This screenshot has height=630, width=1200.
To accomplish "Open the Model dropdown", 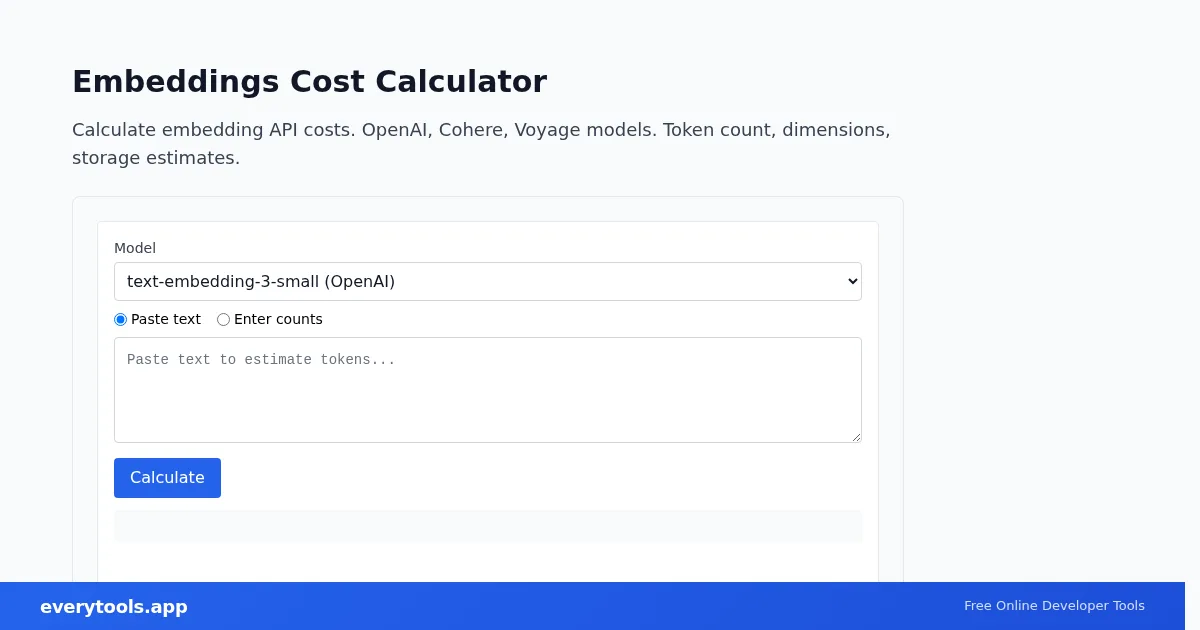I will tap(487, 281).
